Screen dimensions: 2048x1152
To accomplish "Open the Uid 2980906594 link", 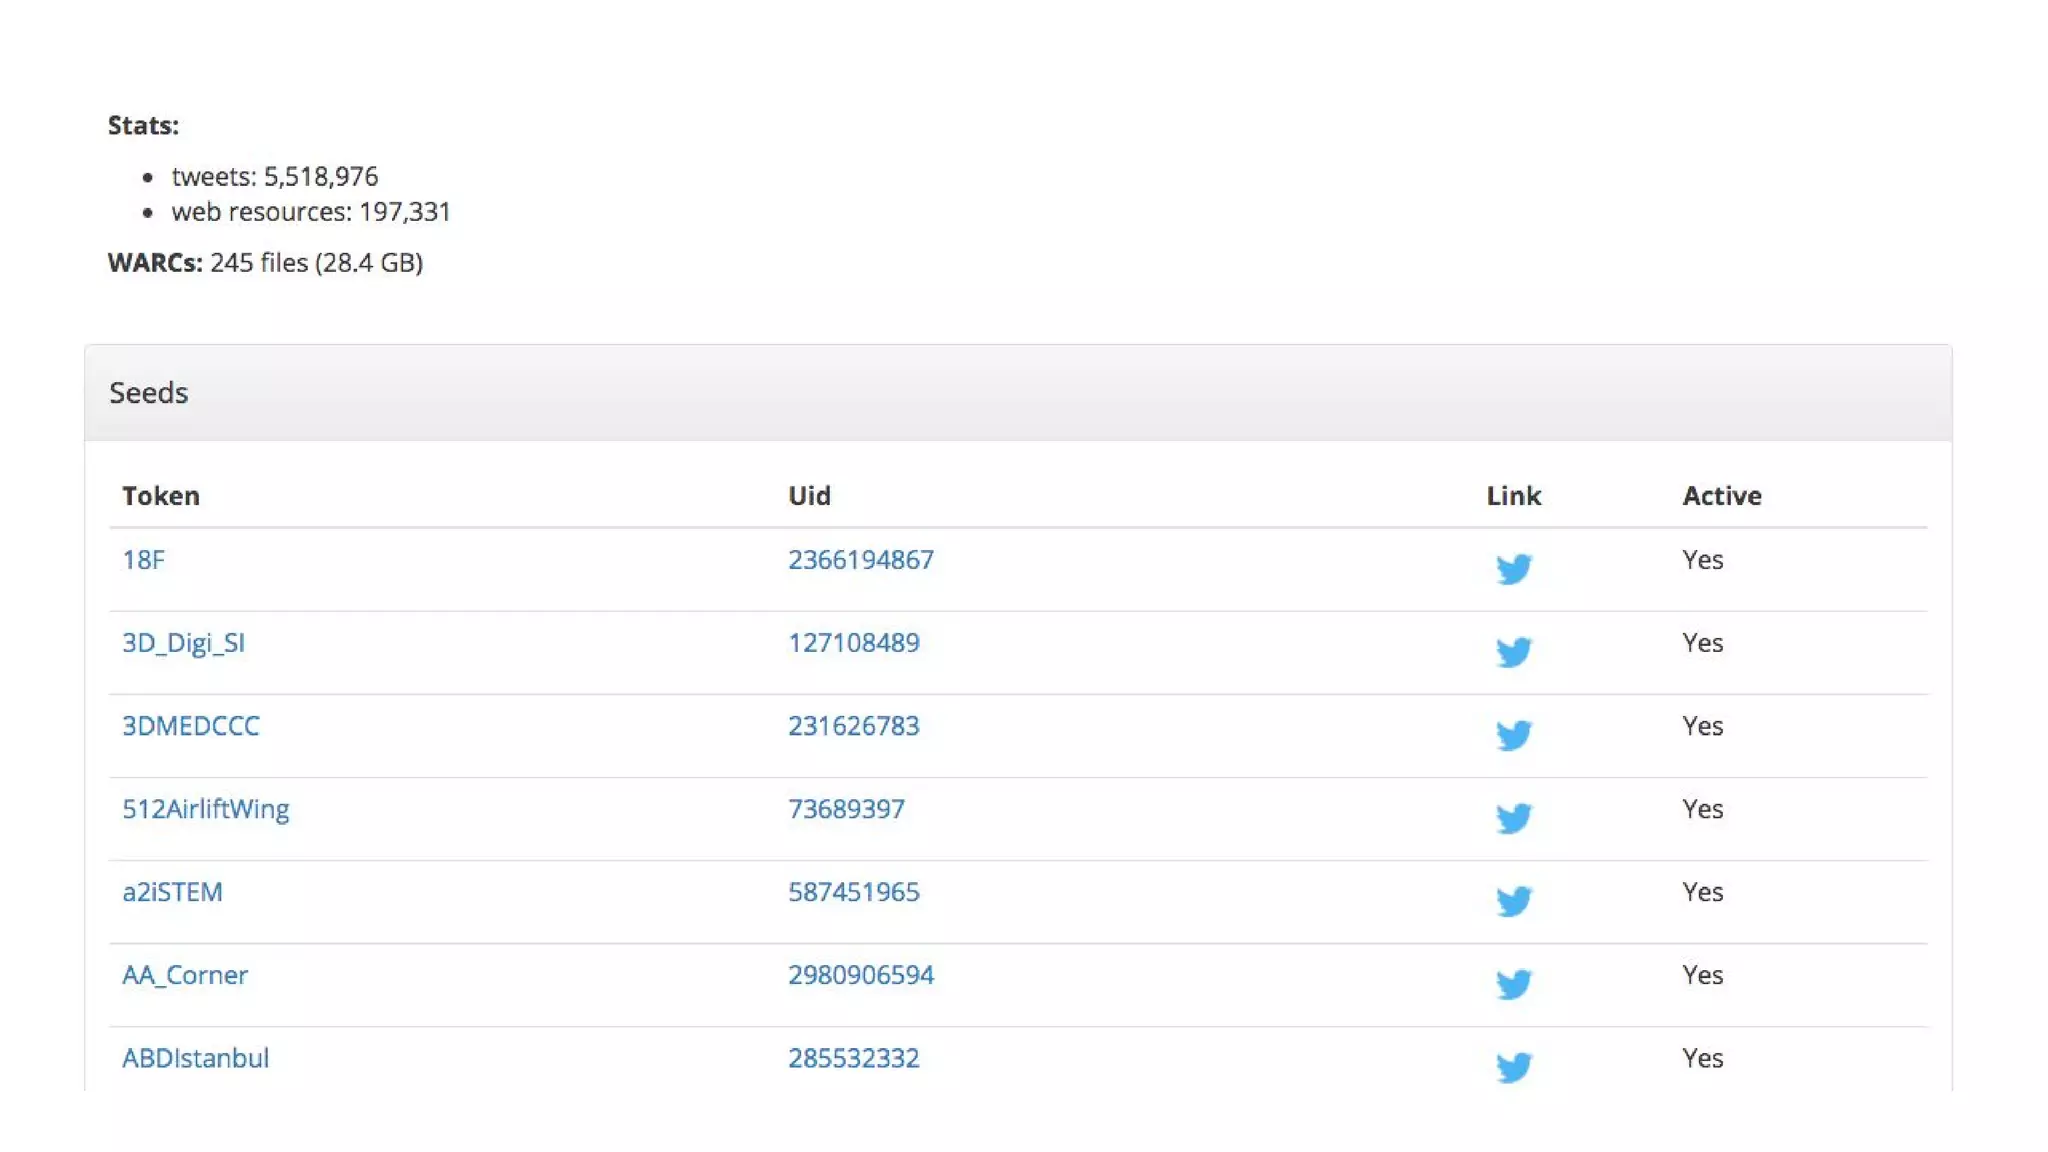I will coord(860,975).
